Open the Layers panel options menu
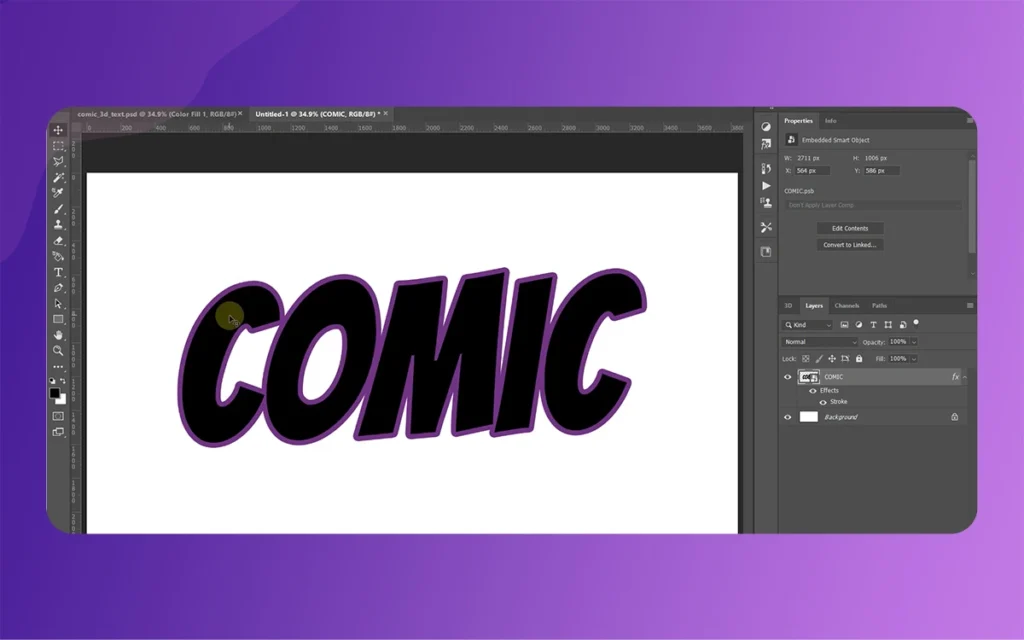1024x640 pixels. (970, 306)
